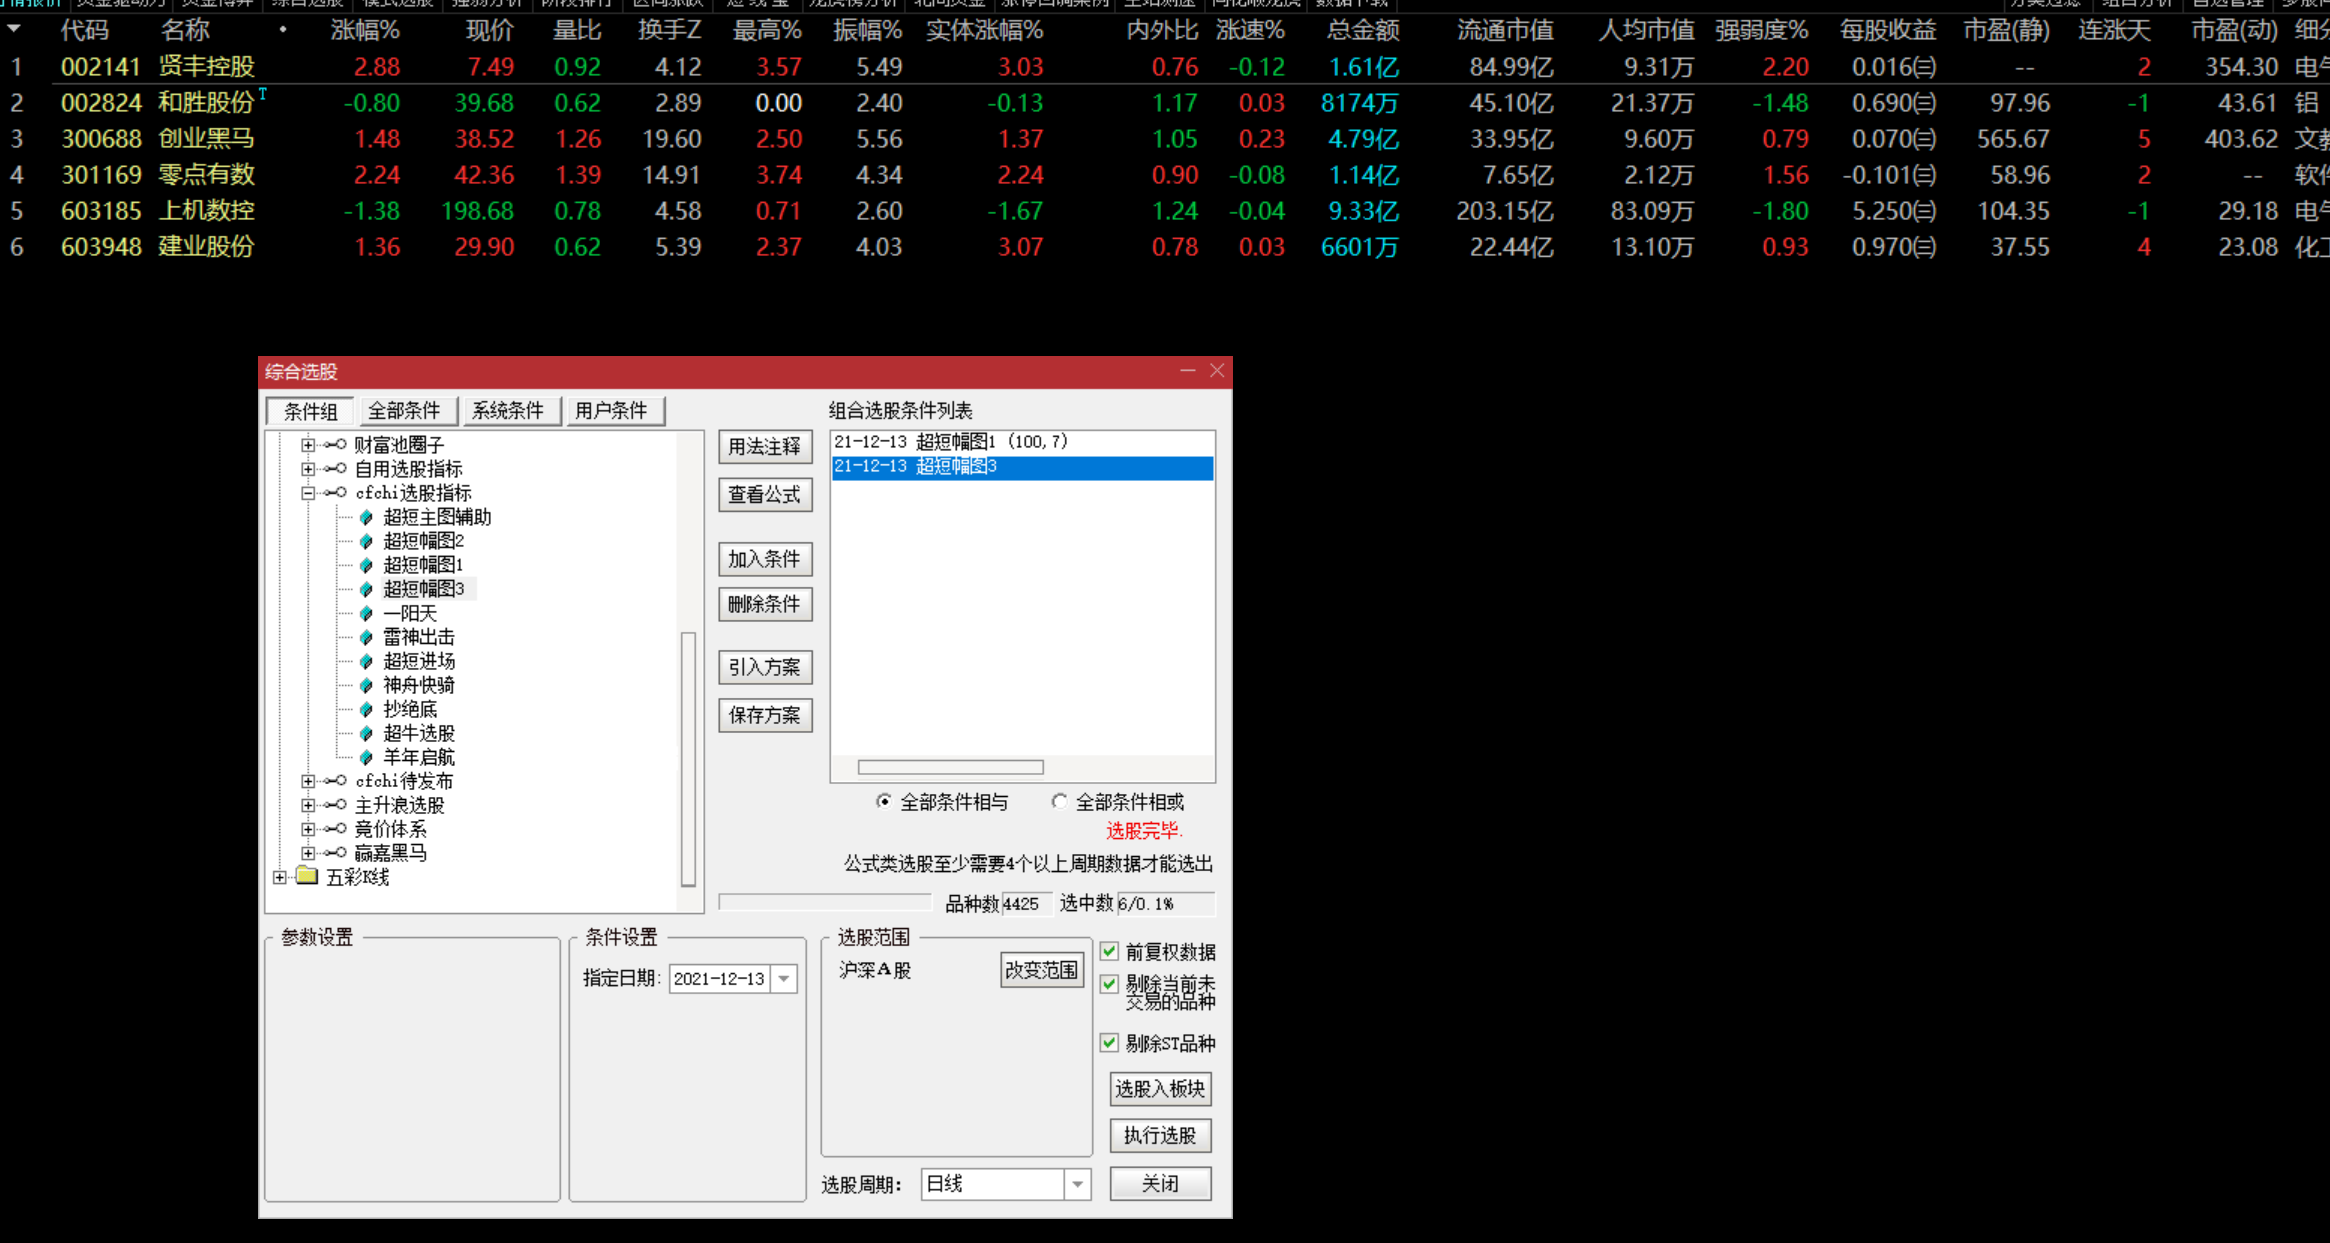Toggle the 剔除ST品种 checkbox
Viewport: 2330px width, 1243px height.
(x=1109, y=1043)
